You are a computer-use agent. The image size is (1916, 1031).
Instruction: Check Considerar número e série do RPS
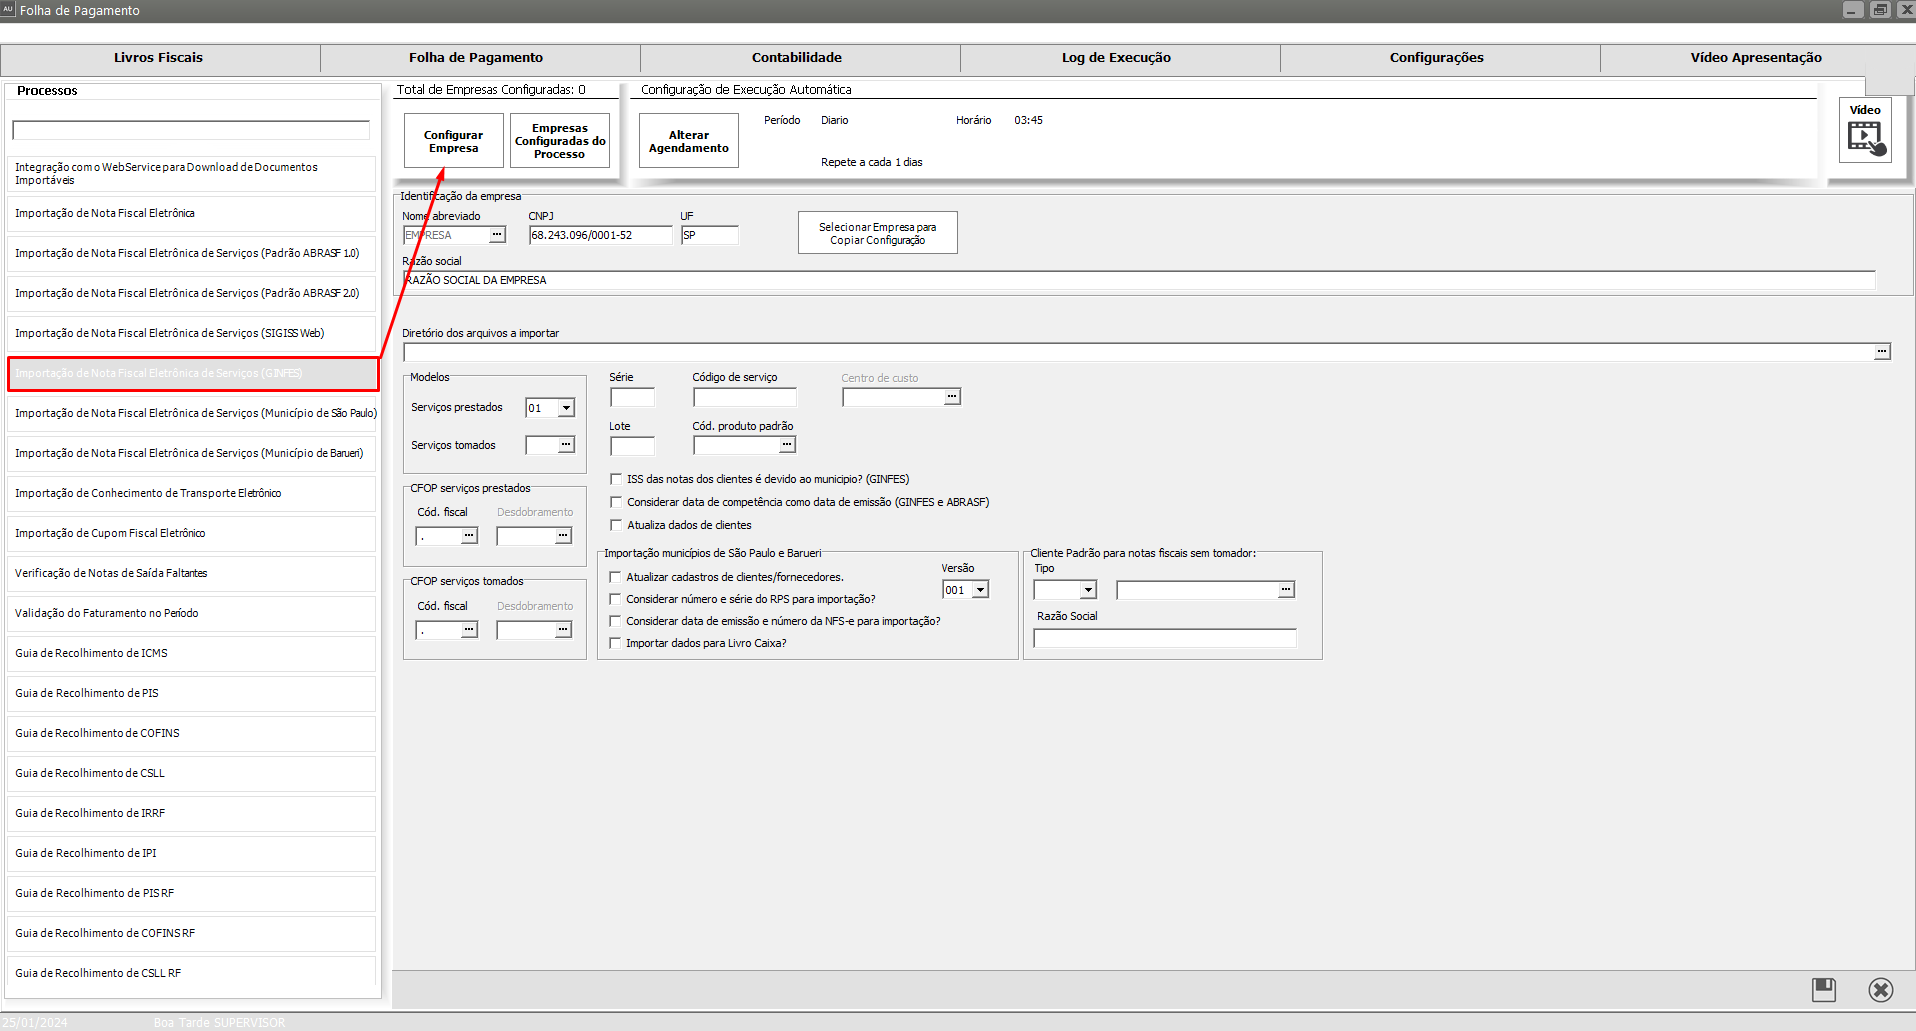click(615, 599)
